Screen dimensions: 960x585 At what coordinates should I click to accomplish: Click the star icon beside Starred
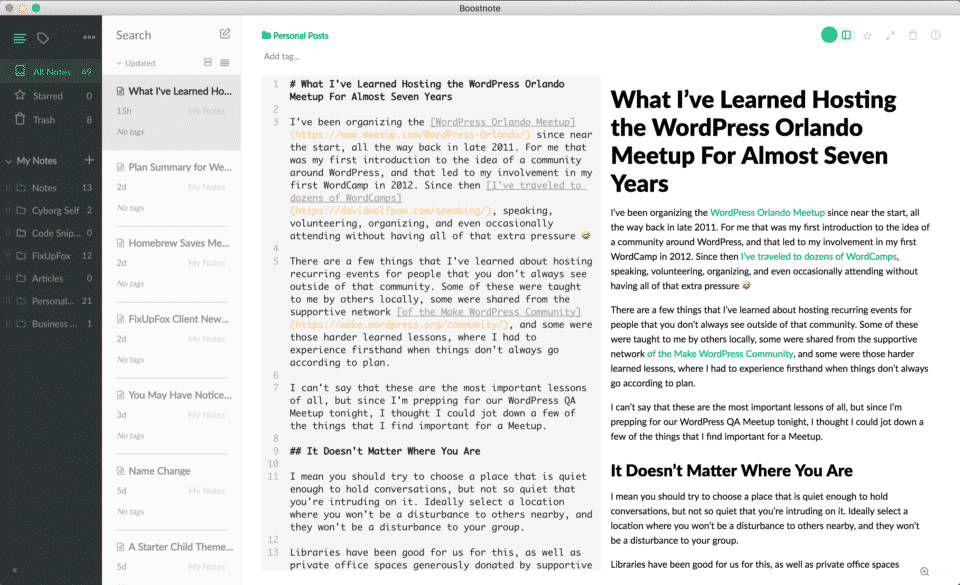pos(20,95)
